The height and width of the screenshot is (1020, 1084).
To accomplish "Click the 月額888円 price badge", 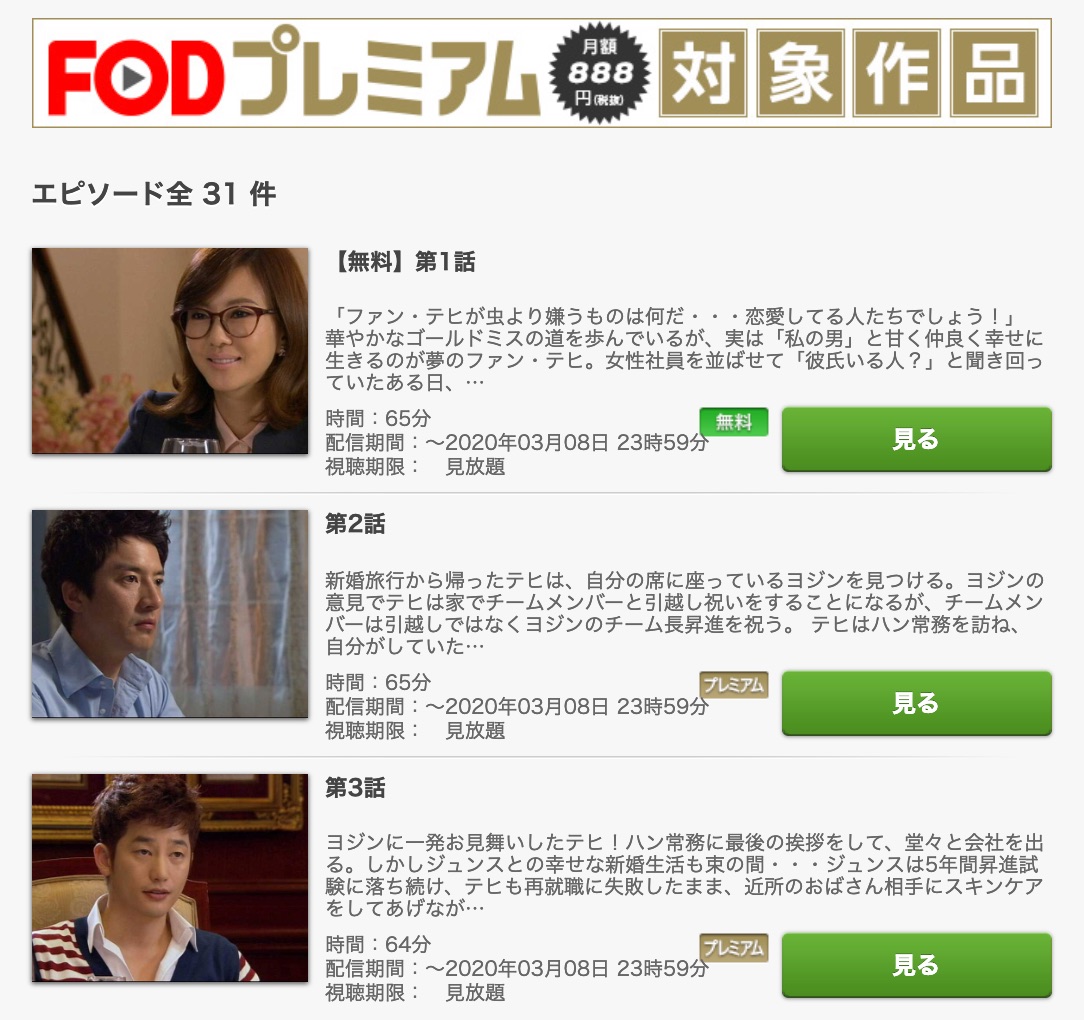I will coord(599,73).
